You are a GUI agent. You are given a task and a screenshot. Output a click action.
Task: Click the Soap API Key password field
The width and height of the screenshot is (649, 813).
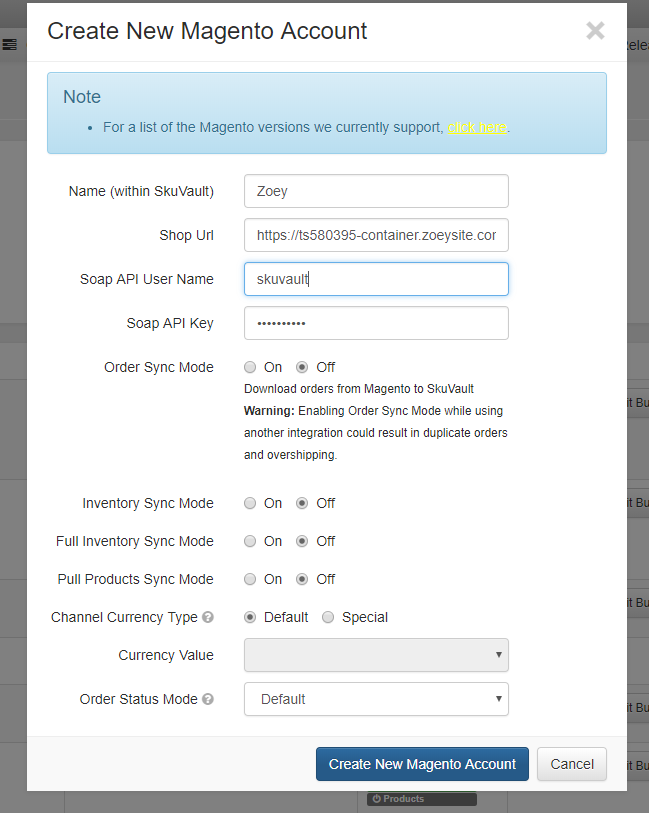click(x=376, y=323)
